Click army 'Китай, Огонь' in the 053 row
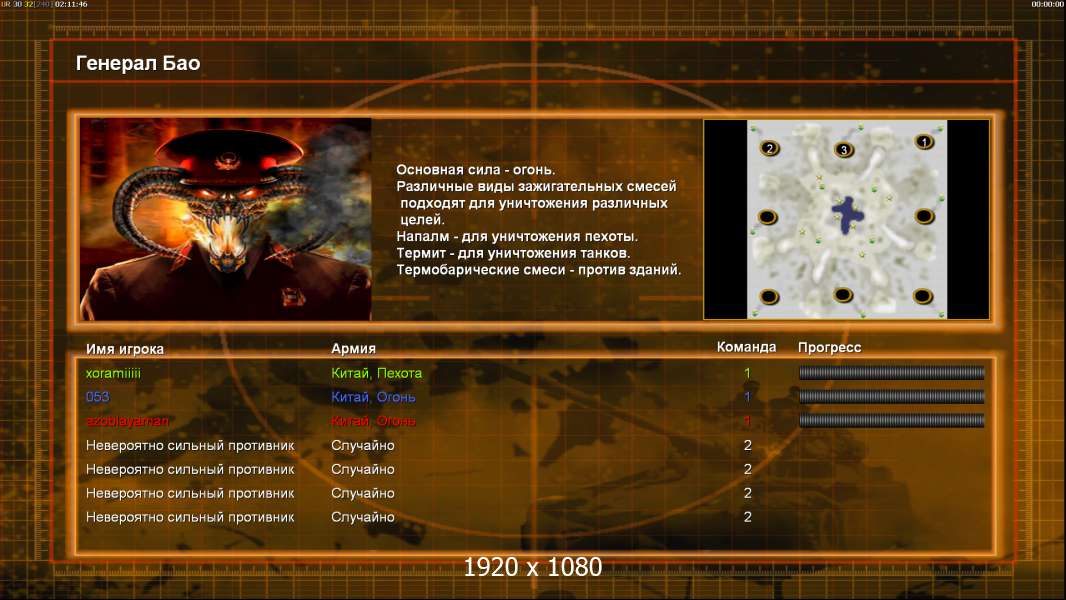This screenshot has width=1066, height=600. (x=373, y=397)
